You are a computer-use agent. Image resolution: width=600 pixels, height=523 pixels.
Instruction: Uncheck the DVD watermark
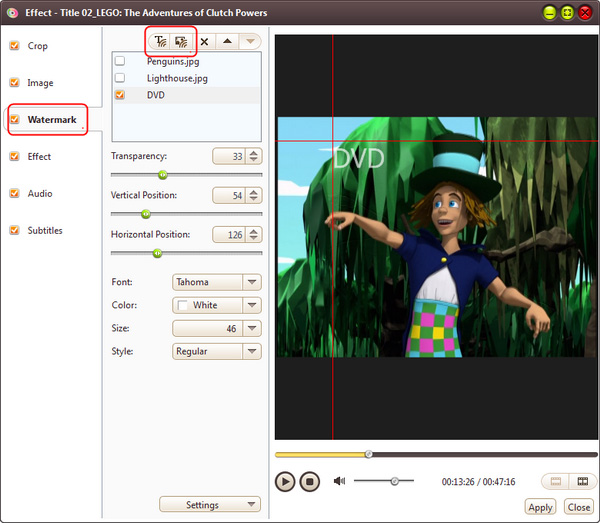[x=120, y=95]
